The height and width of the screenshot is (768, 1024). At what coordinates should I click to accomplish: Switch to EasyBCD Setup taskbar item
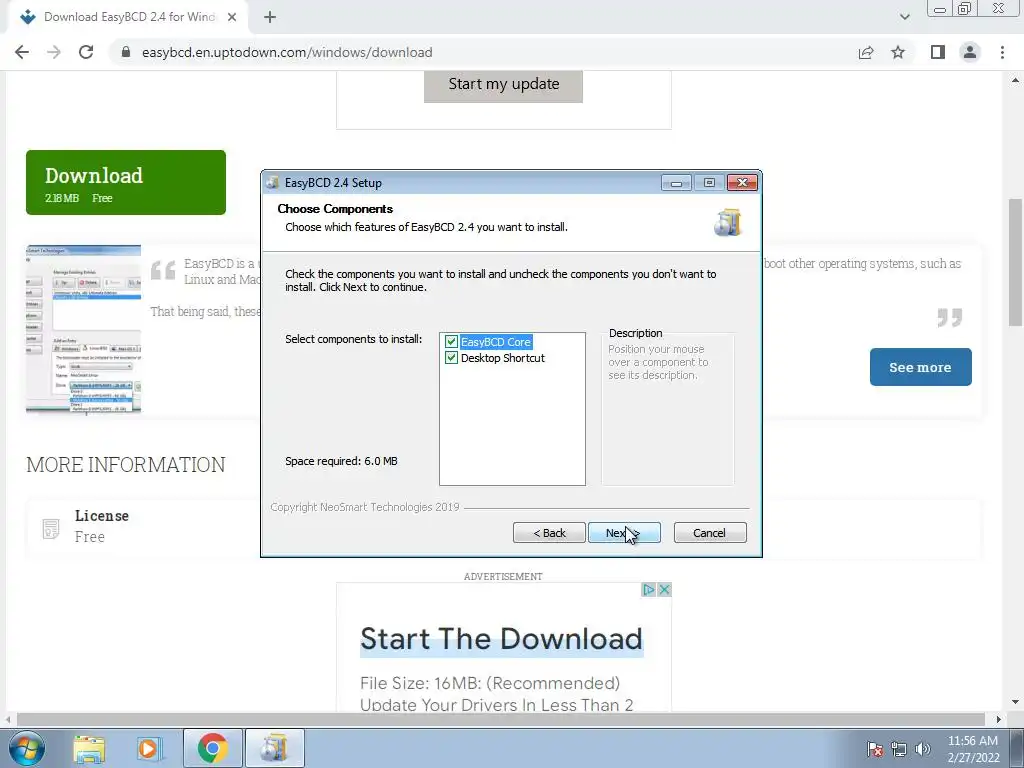[274, 749]
